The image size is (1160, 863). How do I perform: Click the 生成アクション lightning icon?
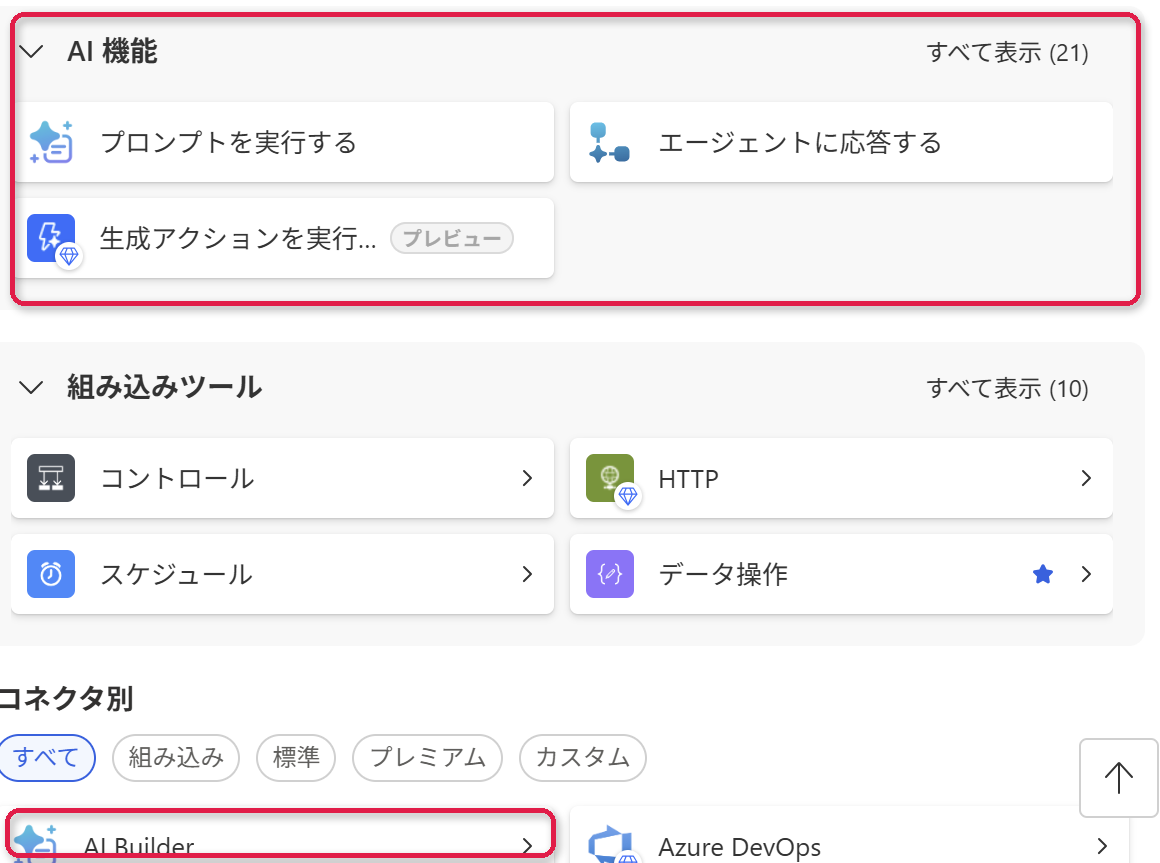tap(51, 238)
